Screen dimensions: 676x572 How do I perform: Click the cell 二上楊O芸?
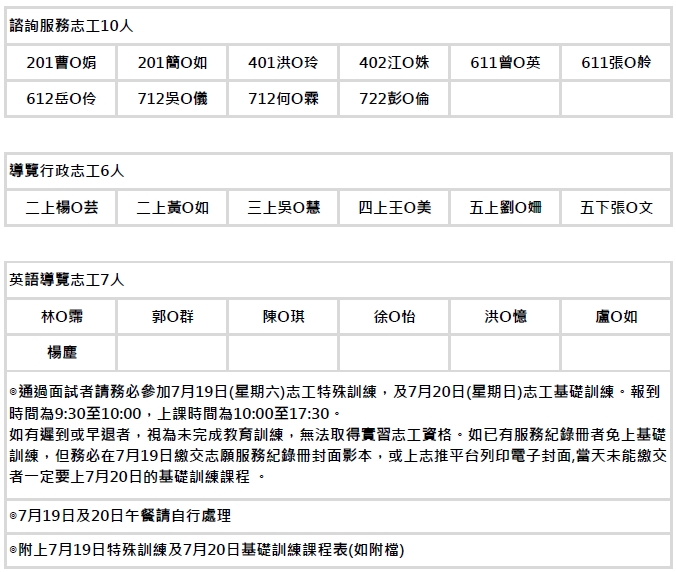point(61,208)
